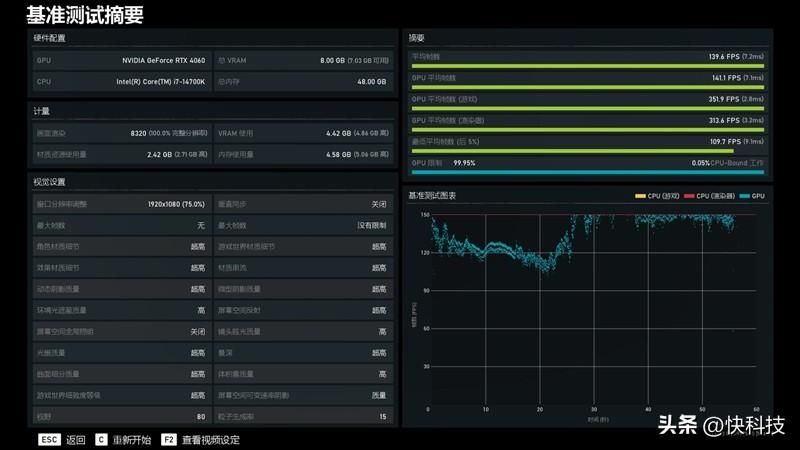The image size is (800, 450).
Task: Click the red CPU (渲染器) legend swatch
Action: coord(689,196)
